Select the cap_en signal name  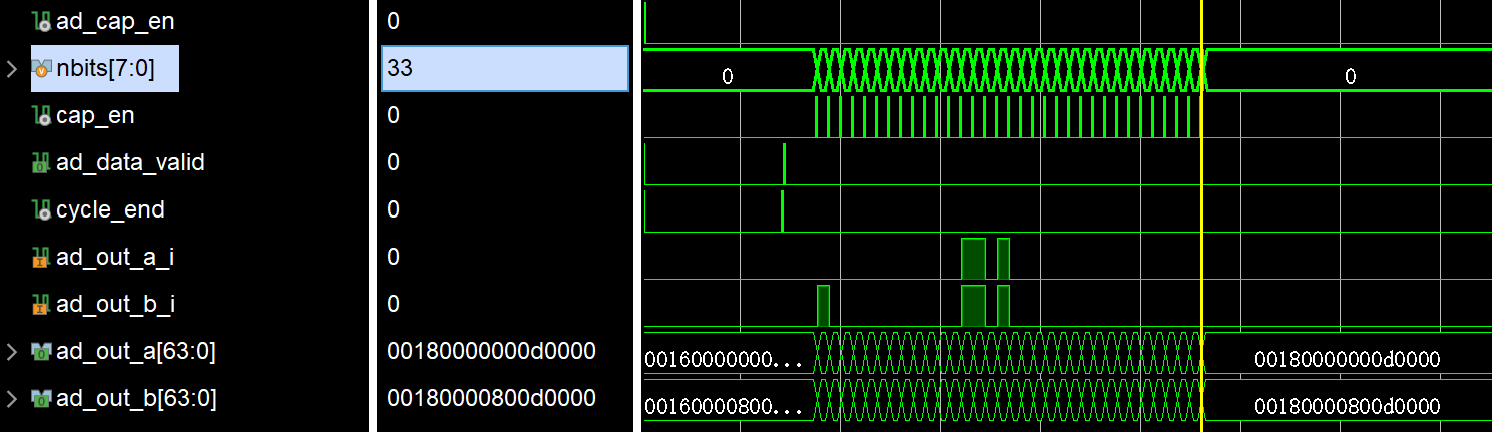[x=95, y=116]
